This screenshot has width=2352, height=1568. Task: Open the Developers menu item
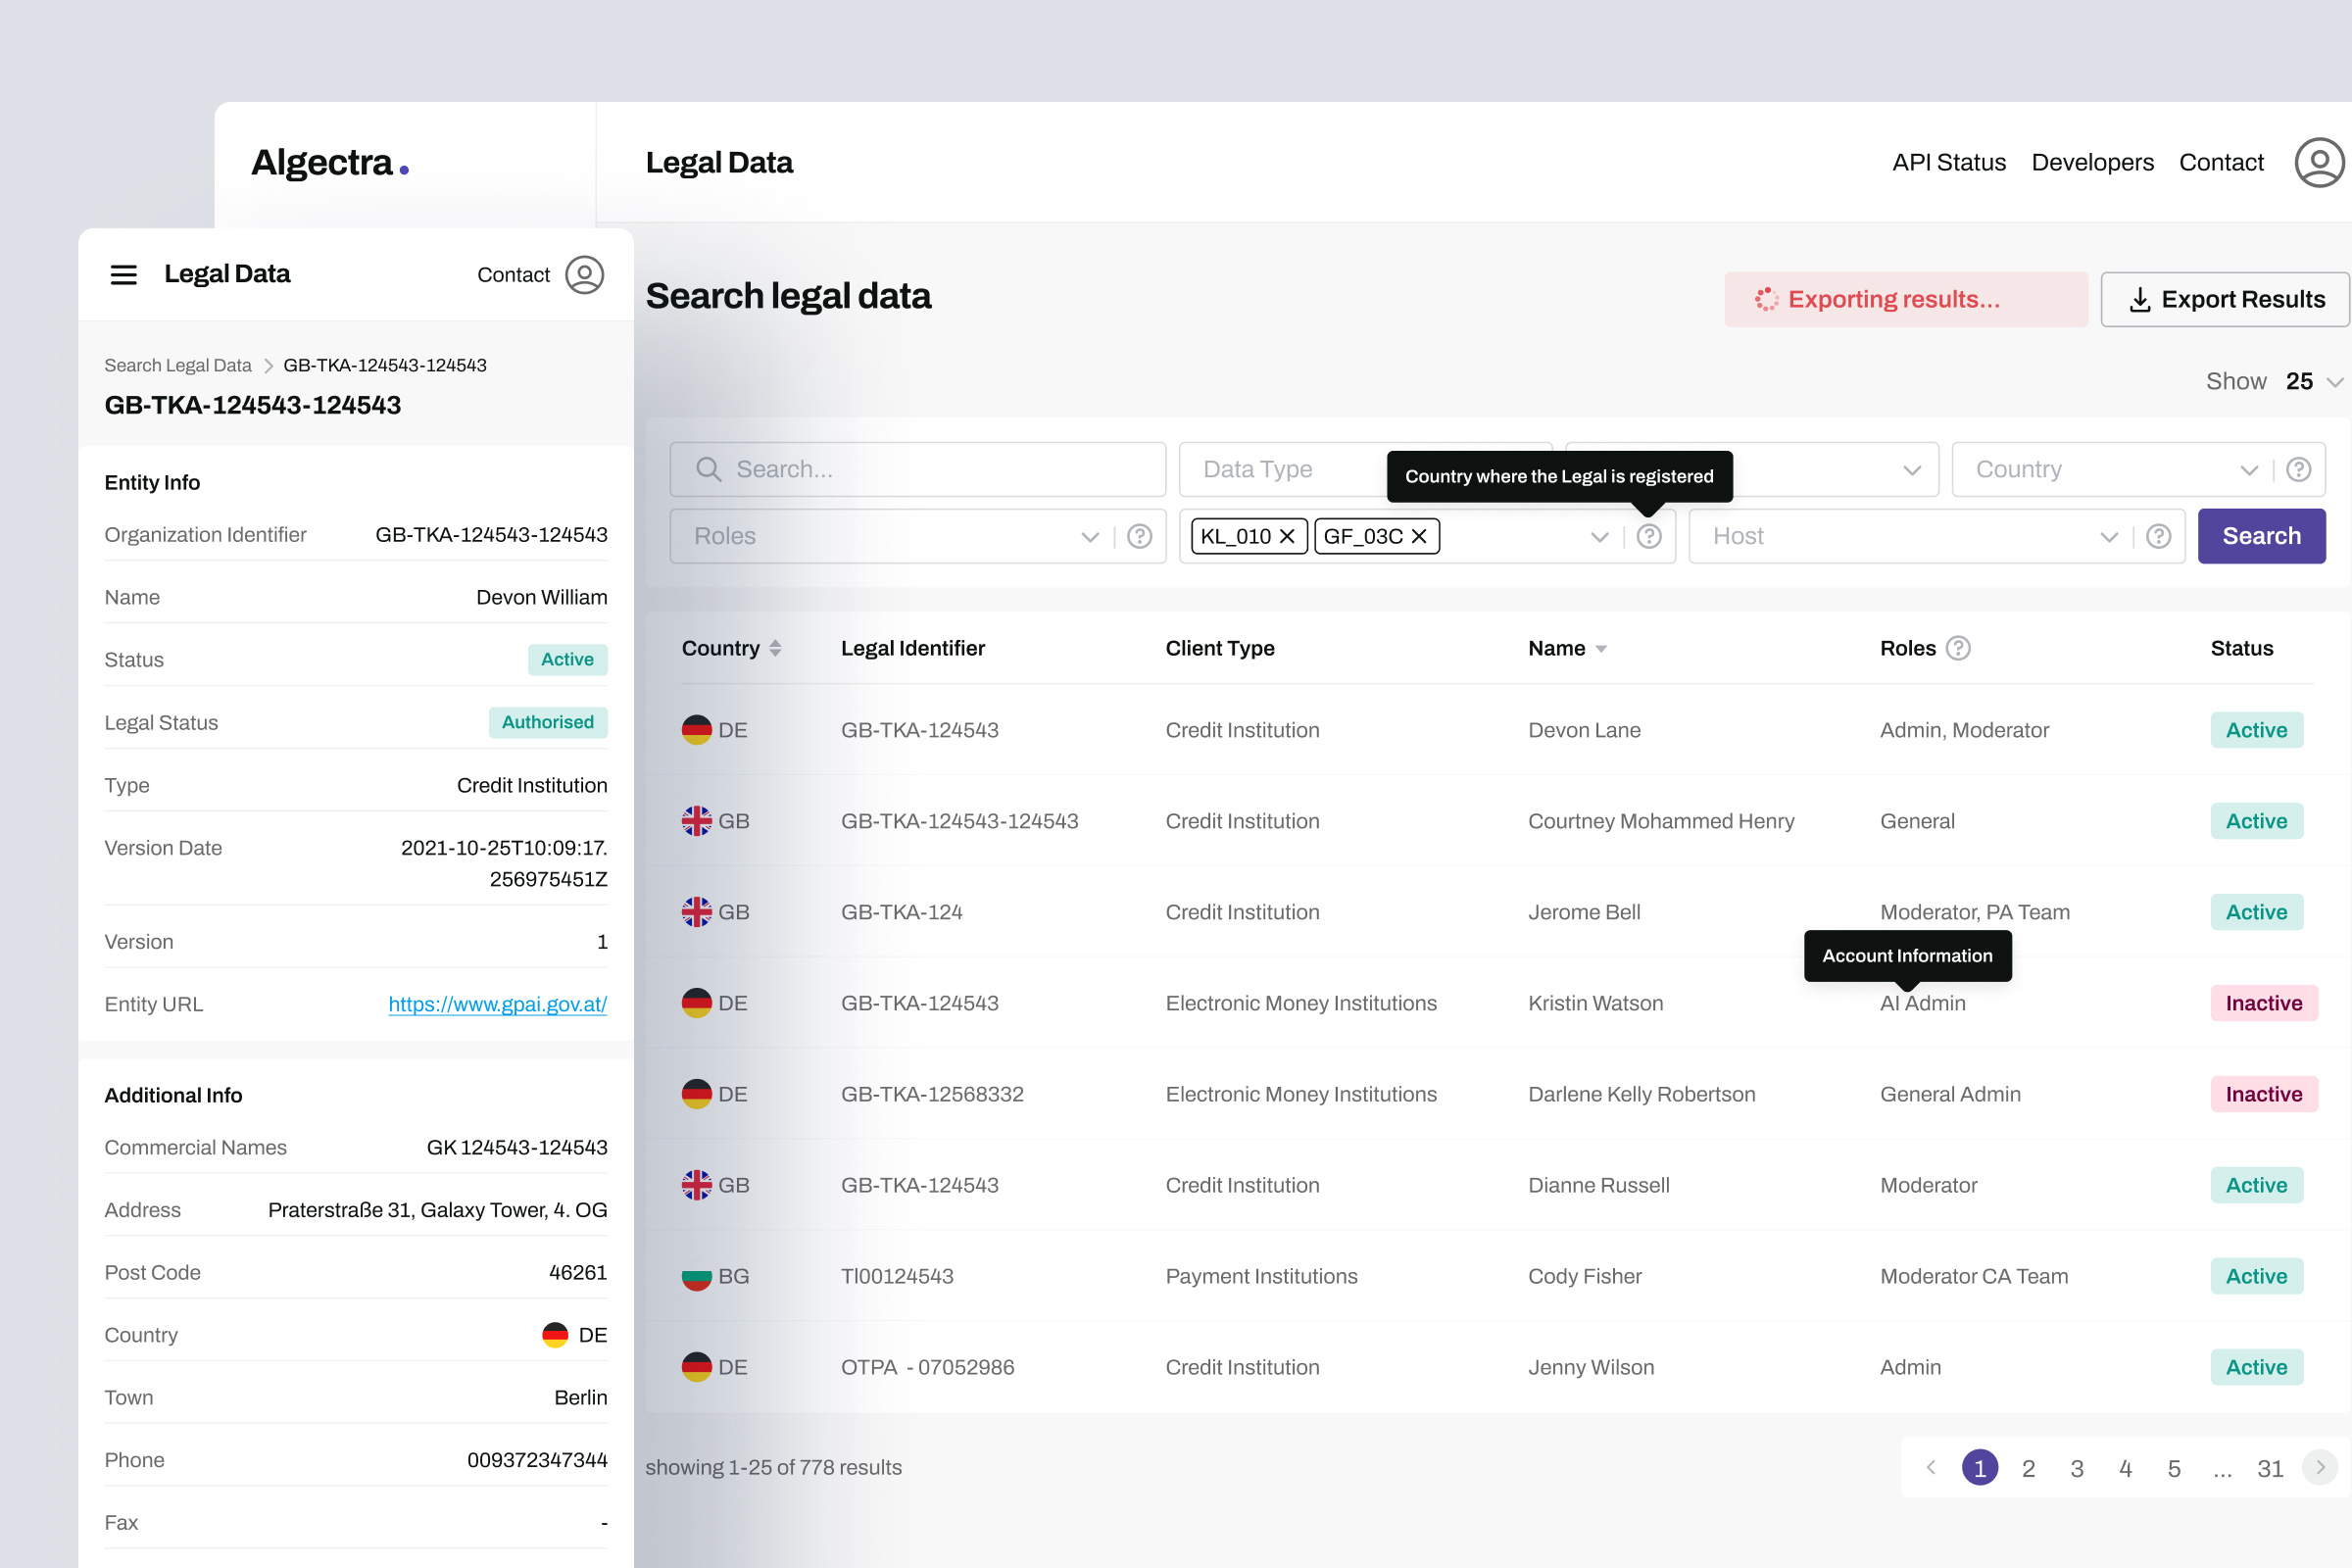point(2092,162)
